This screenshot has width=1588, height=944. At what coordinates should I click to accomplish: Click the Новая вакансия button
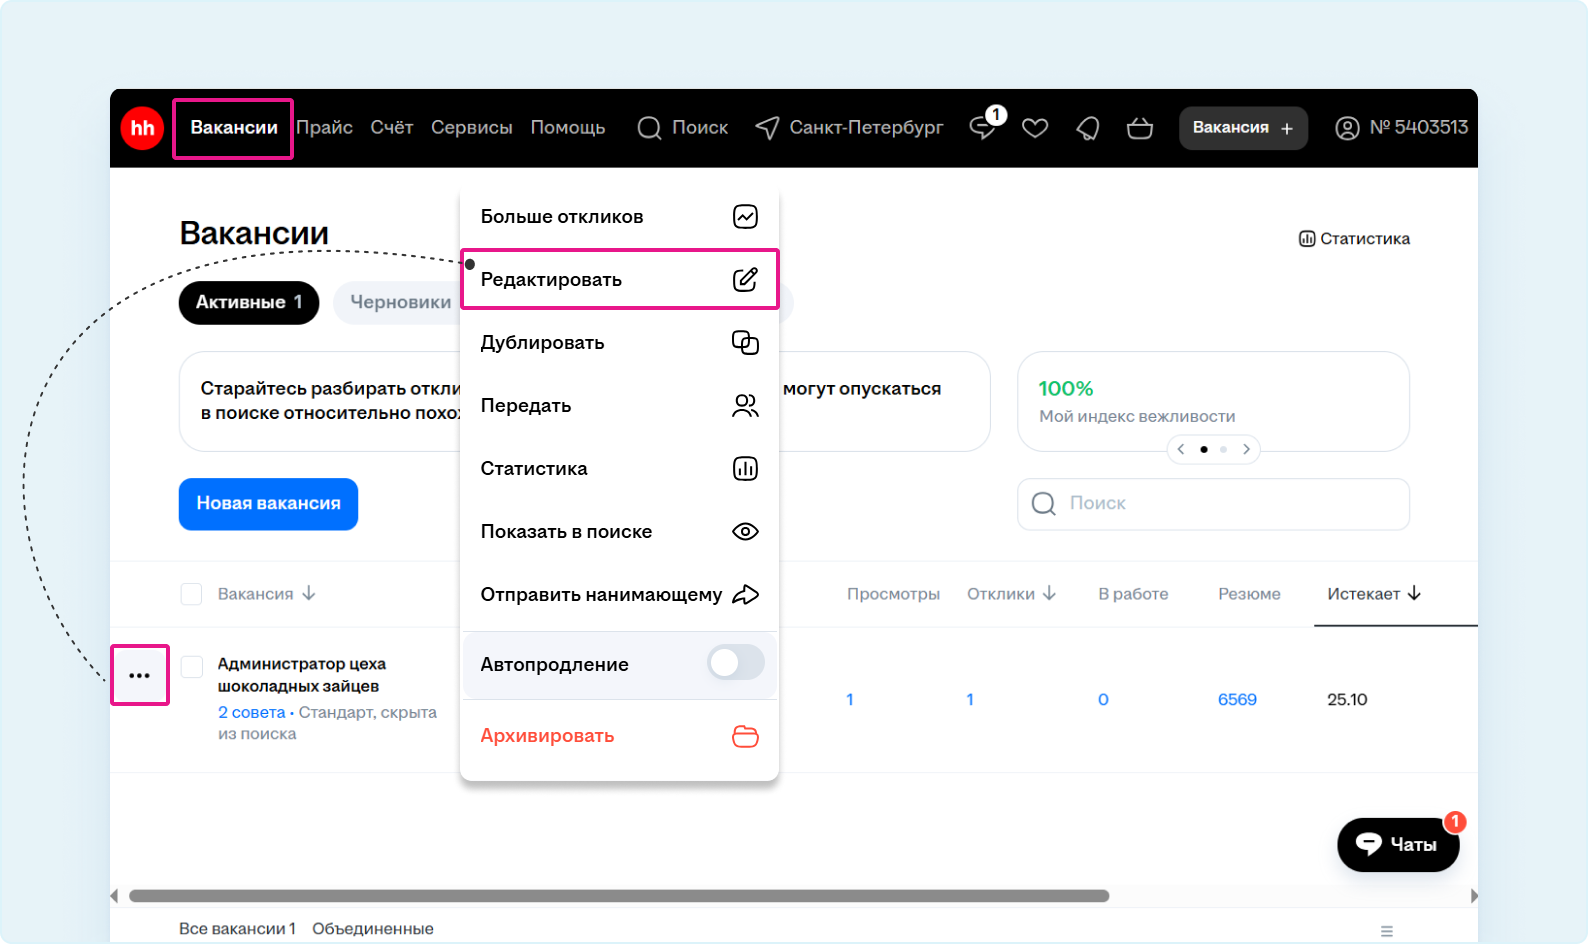tap(268, 504)
